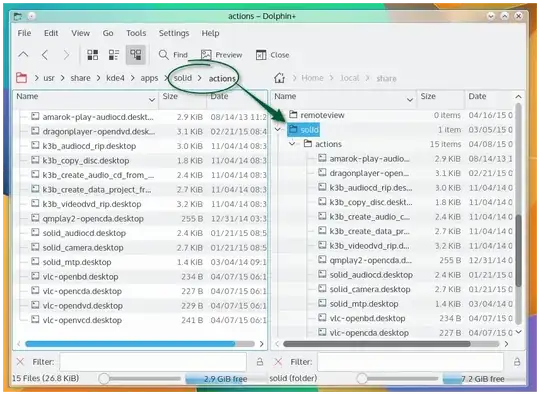Collapse the actions subfolder
The width and height of the screenshot is (540, 395).
point(292,144)
